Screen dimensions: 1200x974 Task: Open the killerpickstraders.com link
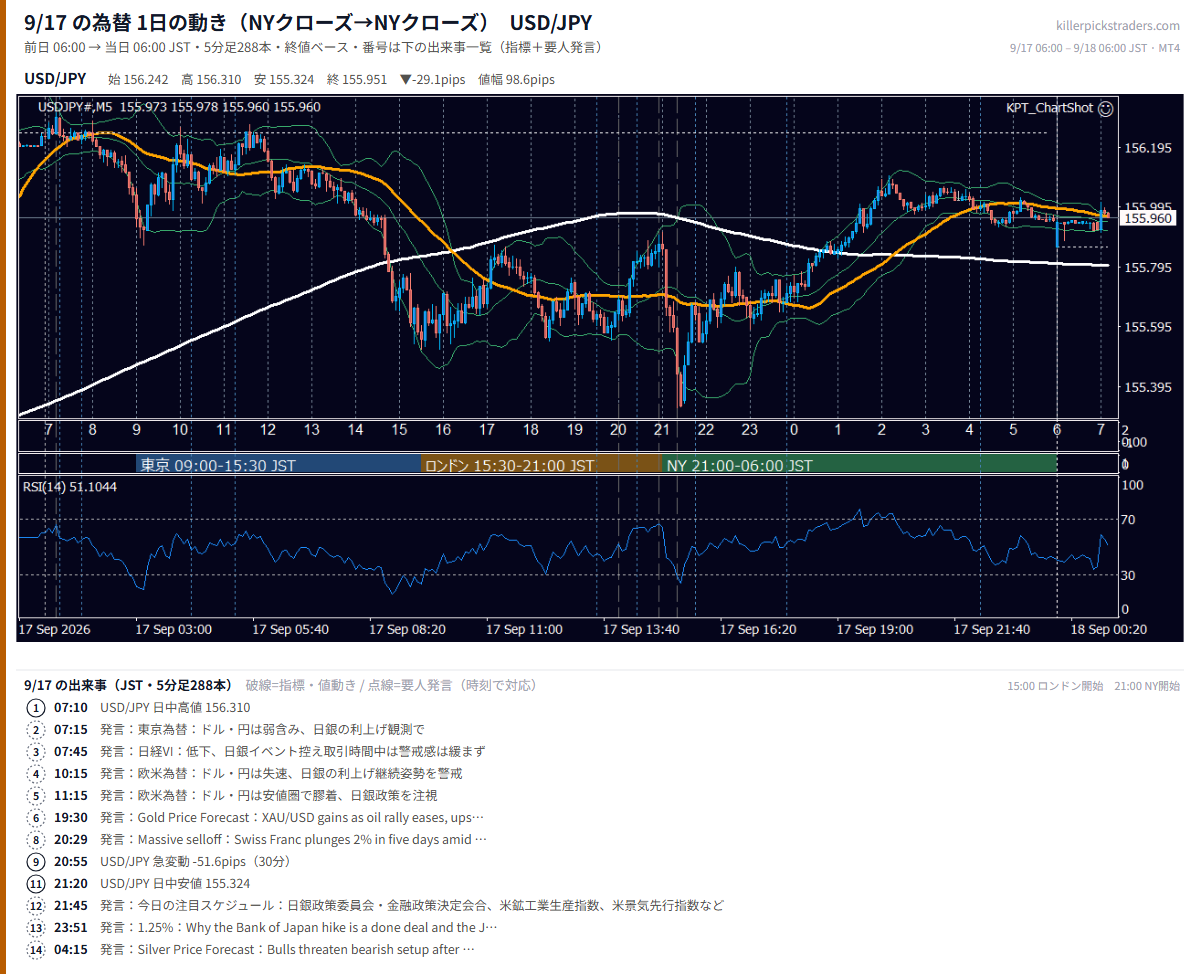(x=1118, y=26)
